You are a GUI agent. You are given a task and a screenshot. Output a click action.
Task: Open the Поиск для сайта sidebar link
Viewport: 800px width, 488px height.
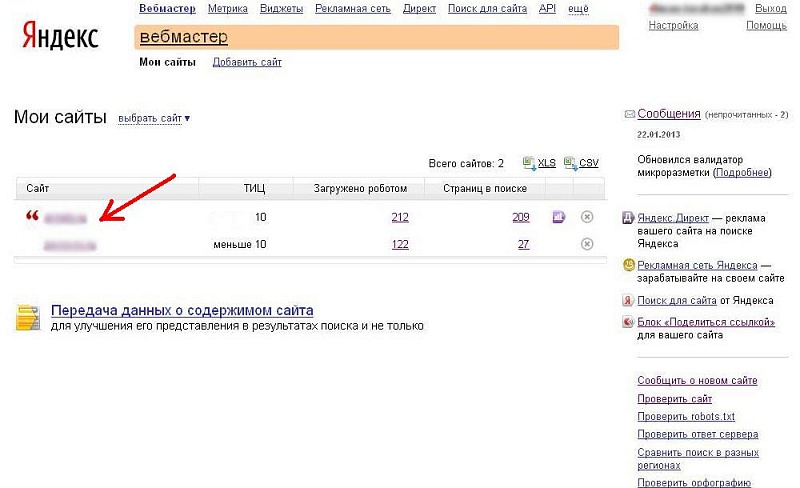pos(677,301)
